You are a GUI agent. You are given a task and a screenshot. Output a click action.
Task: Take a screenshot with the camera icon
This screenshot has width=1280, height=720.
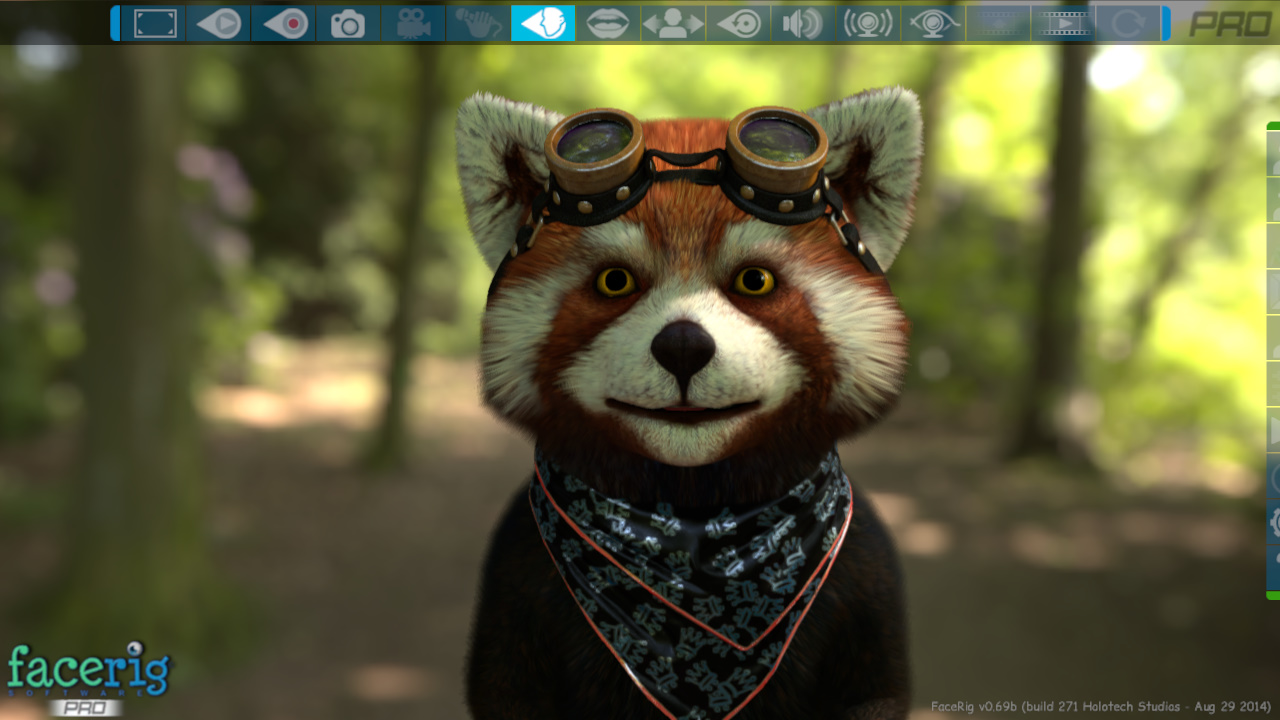tap(348, 23)
